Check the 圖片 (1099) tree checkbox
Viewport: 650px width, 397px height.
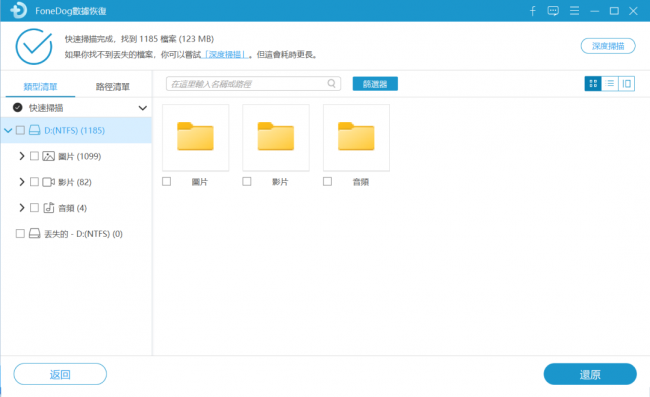tap(34, 156)
